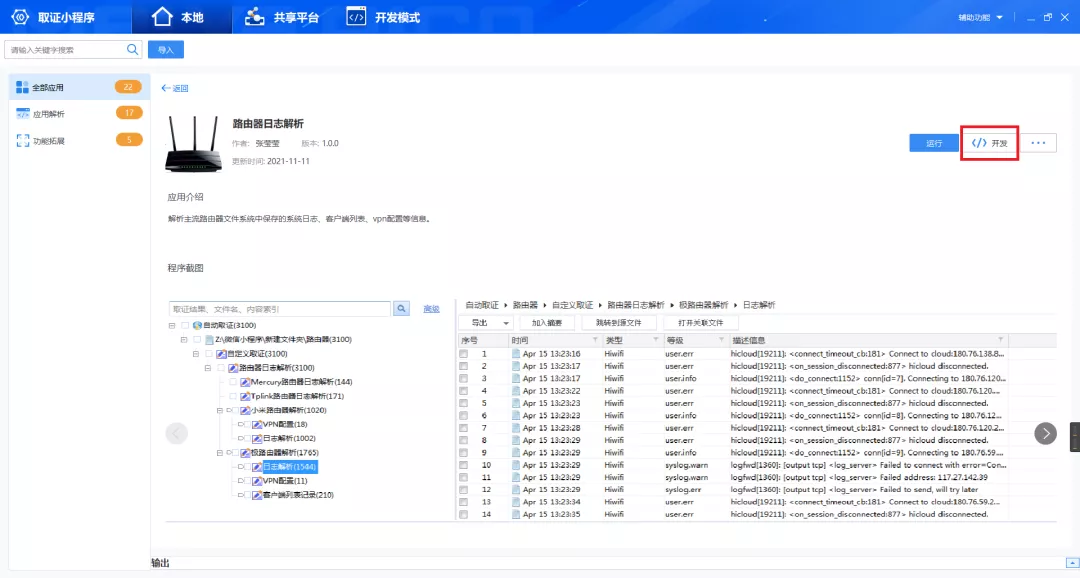Image resolution: width=1080 pixels, height=578 pixels.
Task: Click in the keyword search input field
Action: click(x=65, y=50)
